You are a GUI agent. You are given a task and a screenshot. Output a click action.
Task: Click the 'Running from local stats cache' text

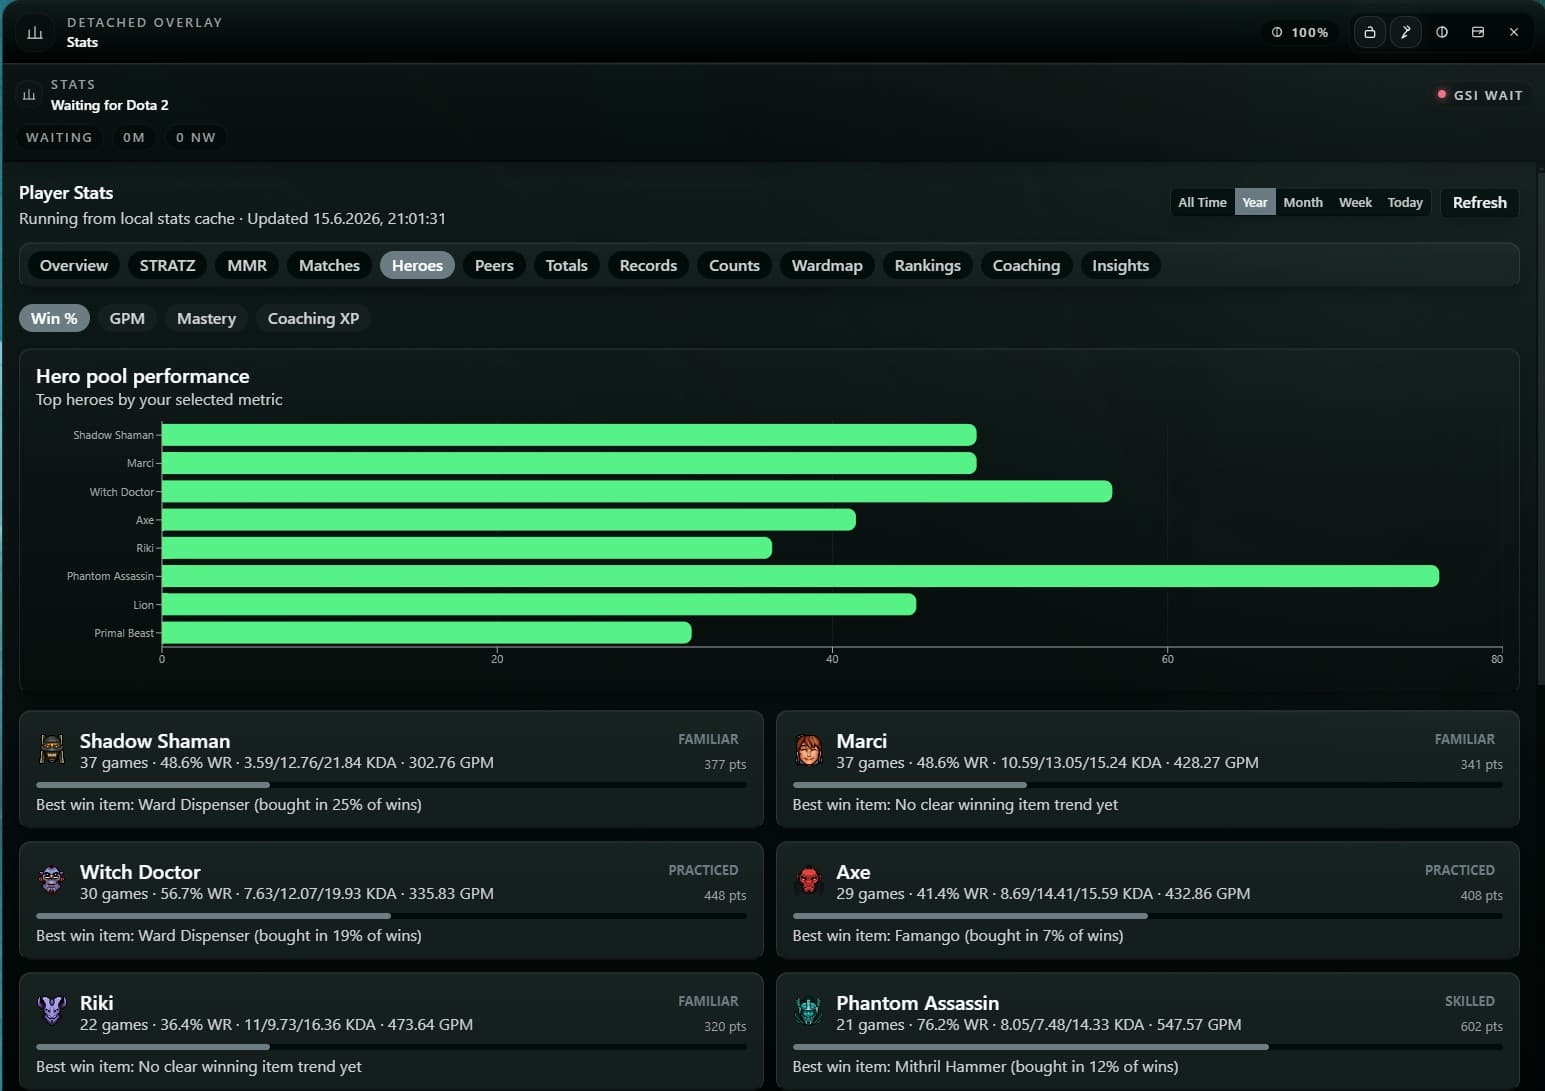pyautogui.click(x=127, y=218)
